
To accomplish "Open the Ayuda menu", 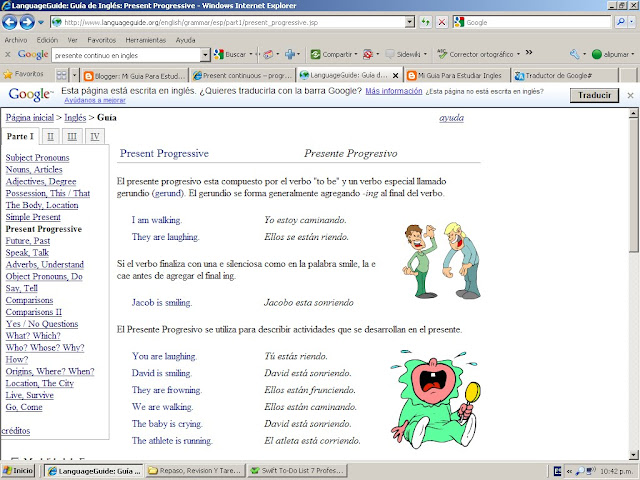I will (x=185, y=40).
